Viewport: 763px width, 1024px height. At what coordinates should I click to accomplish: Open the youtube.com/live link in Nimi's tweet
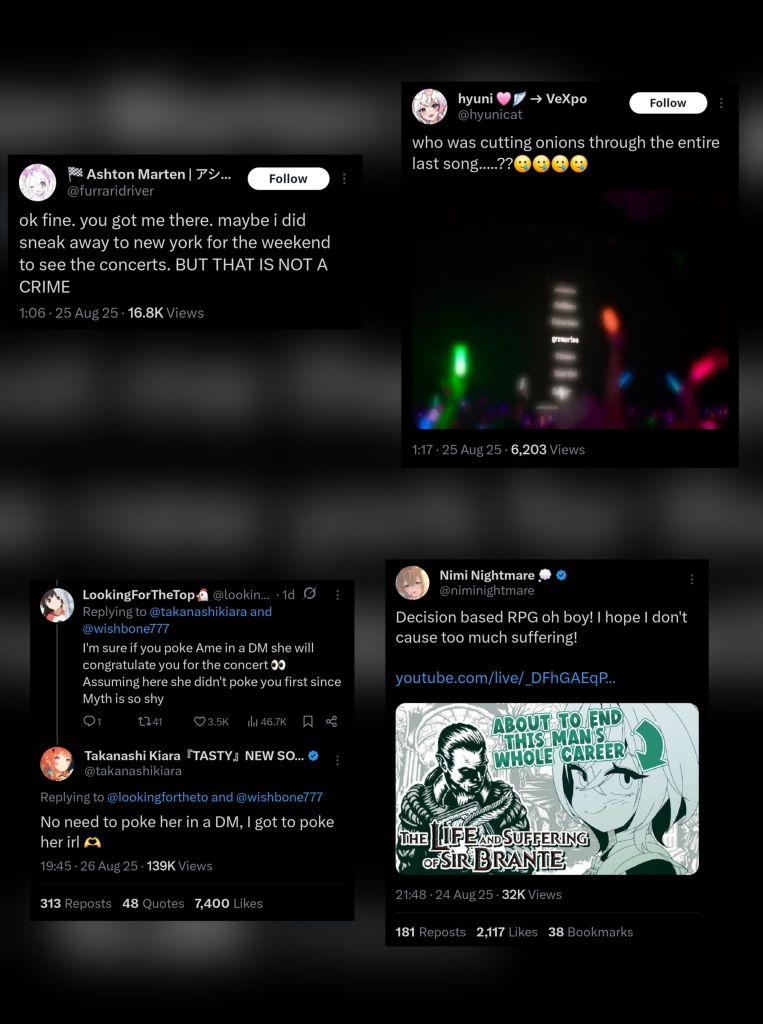tap(505, 678)
